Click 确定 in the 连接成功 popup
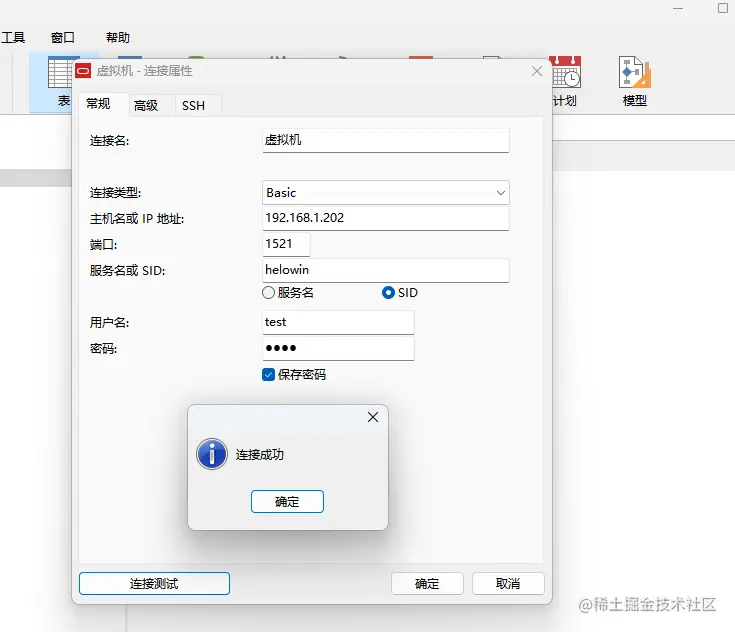 [287, 502]
